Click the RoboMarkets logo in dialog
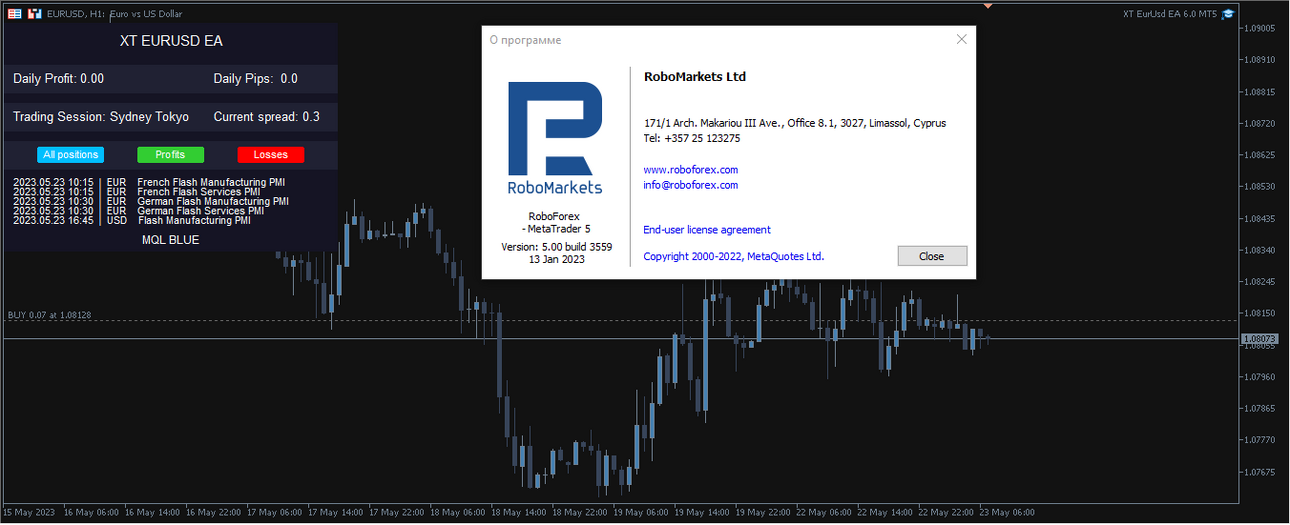The width and height of the screenshot is (1290, 525). [555, 138]
